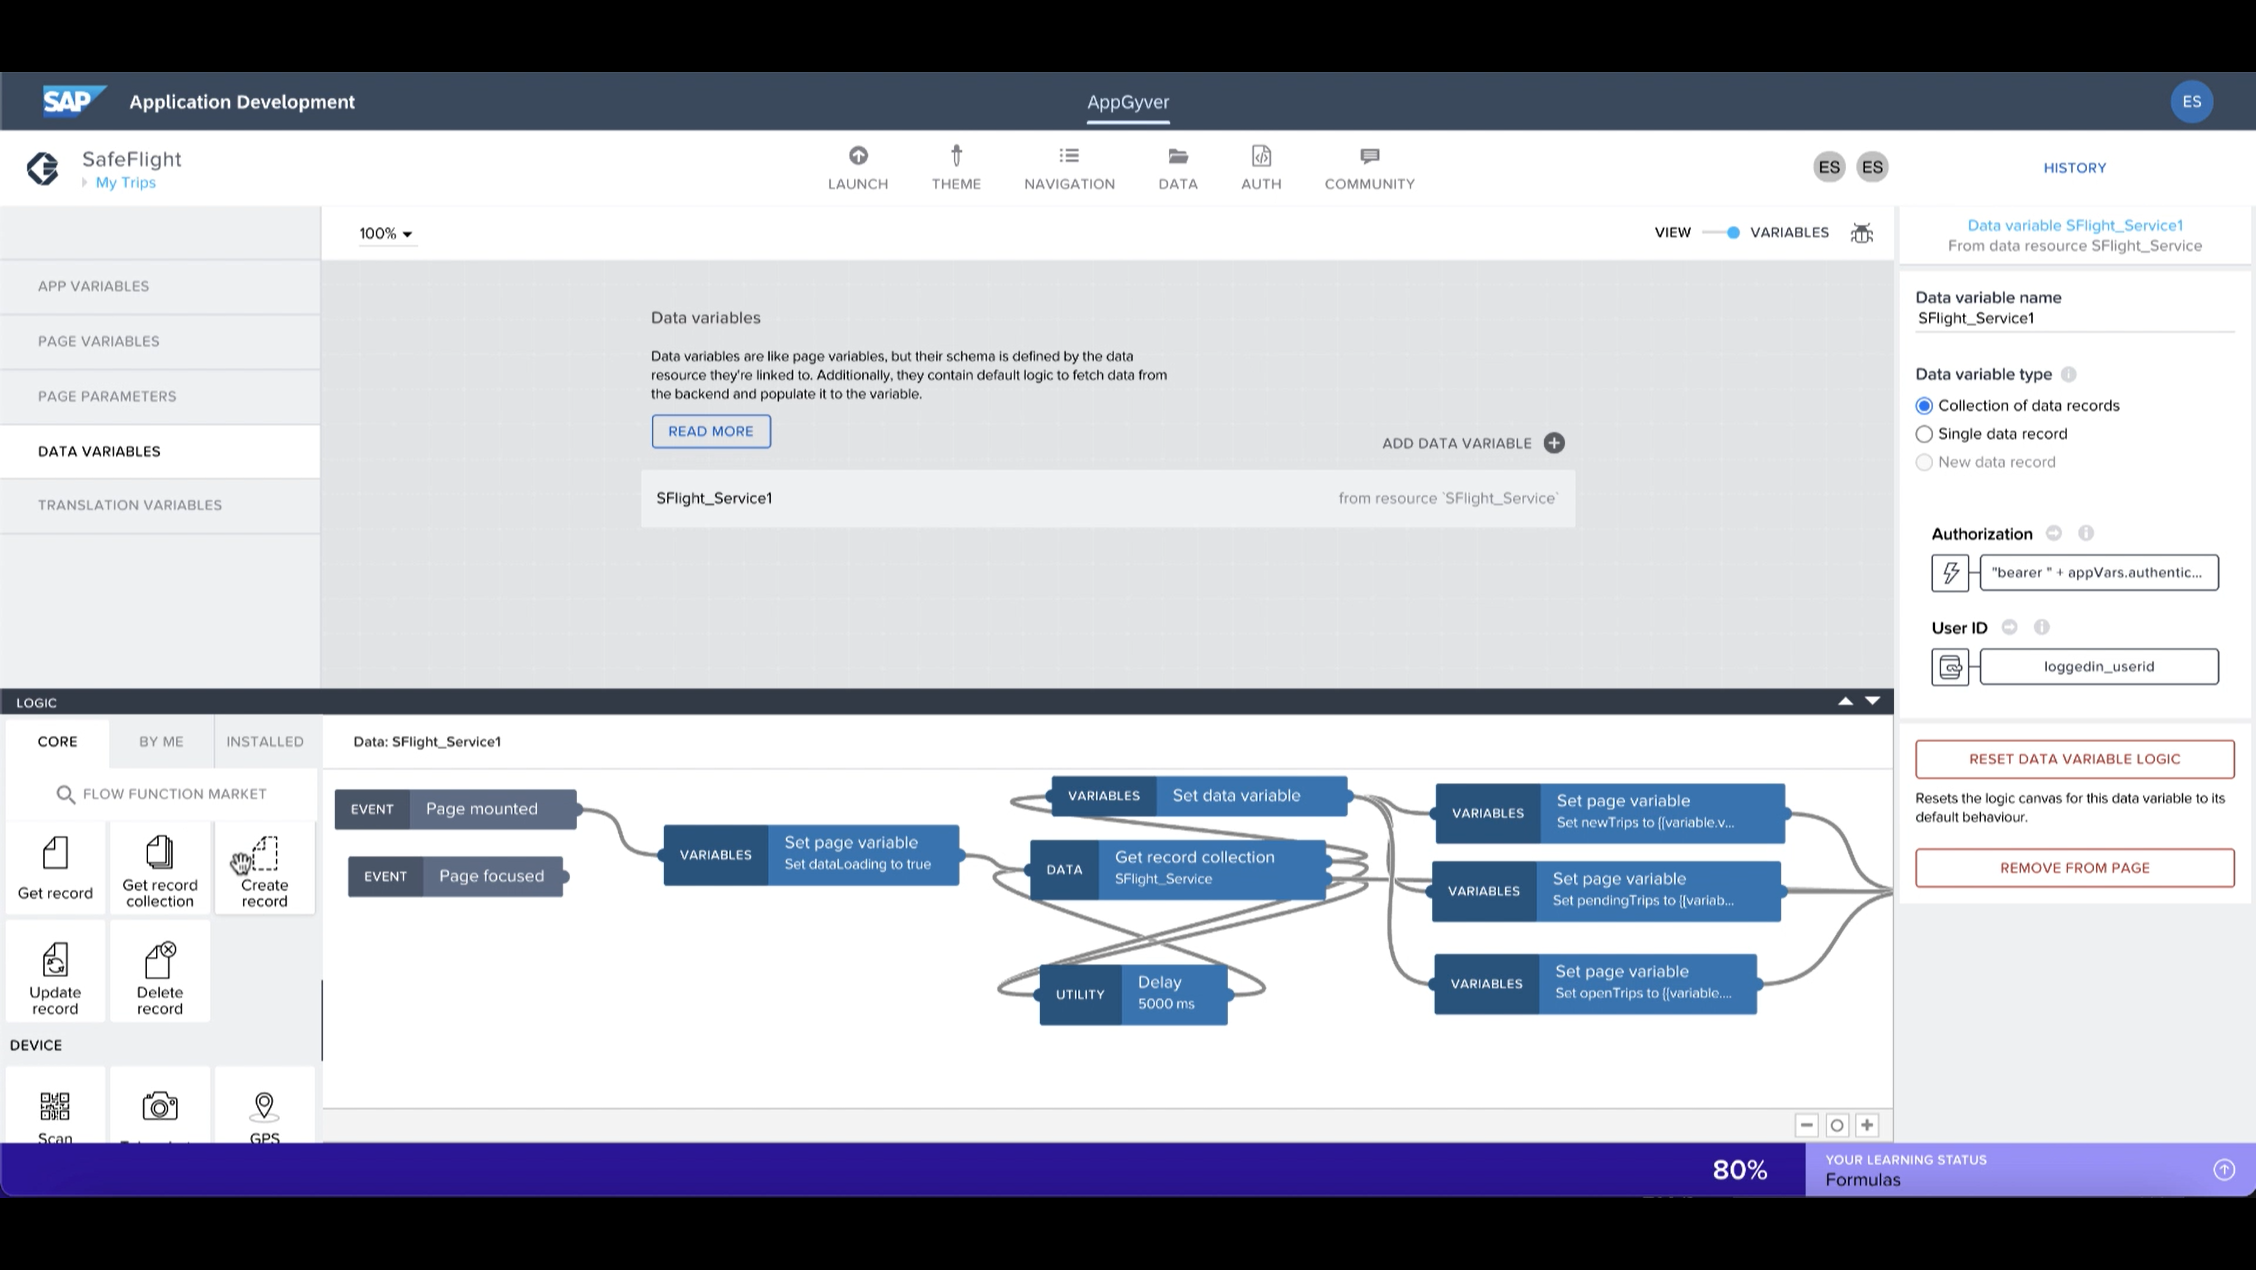Click the learning status up-arrow icon
Image resolution: width=2256 pixels, height=1270 pixels.
2224,1169
